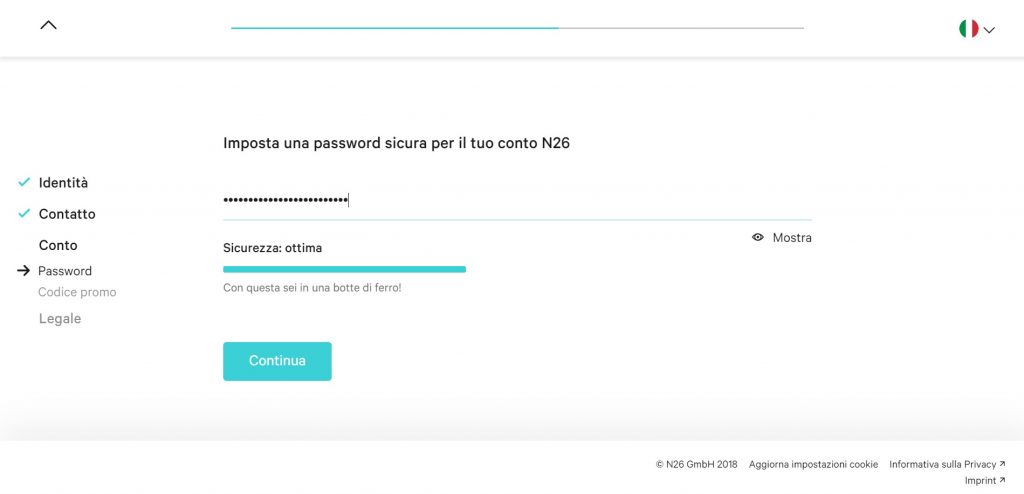
Task: Click the password strength bar
Action: (x=344, y=269)
